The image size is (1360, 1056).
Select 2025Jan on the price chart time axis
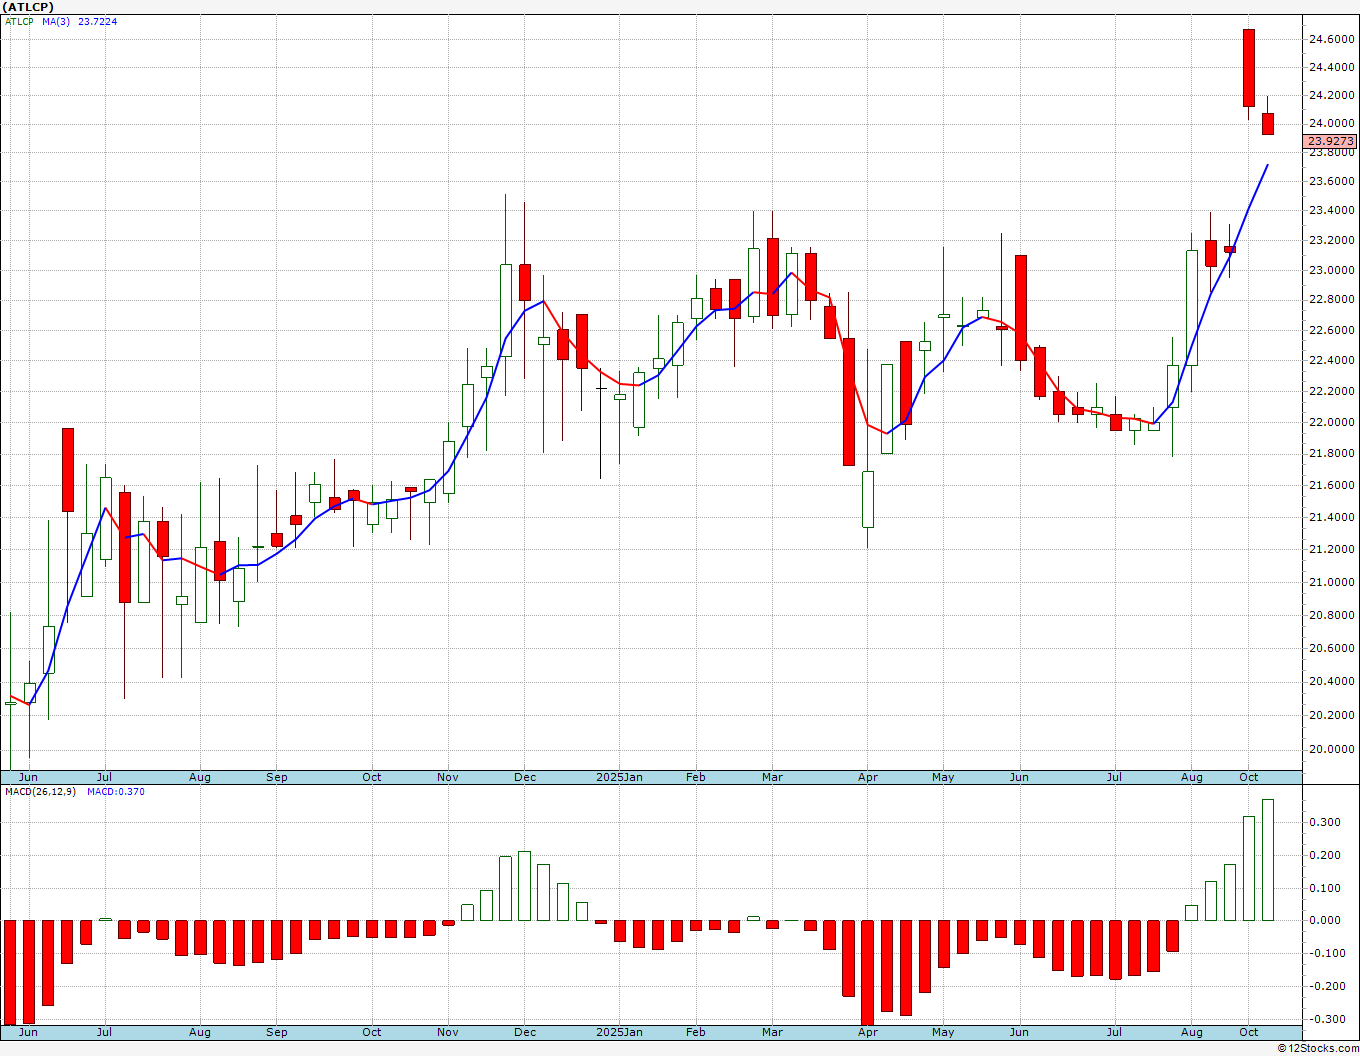coord(620,777)
